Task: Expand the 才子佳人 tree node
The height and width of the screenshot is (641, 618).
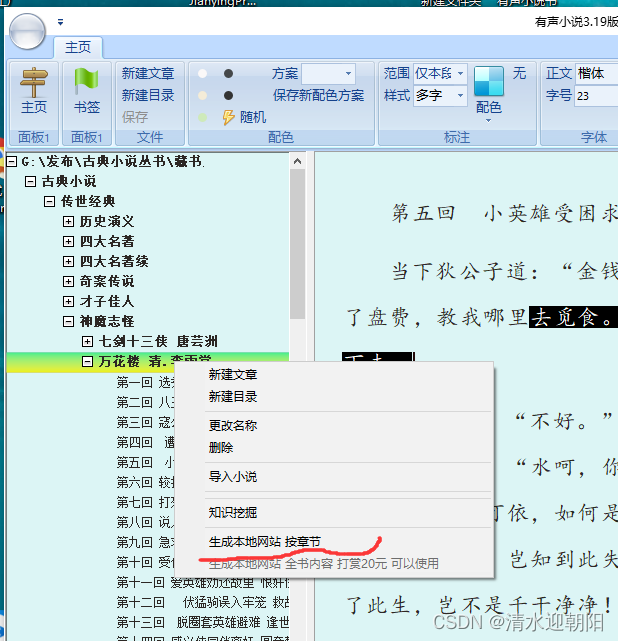Action: (68, 301)
